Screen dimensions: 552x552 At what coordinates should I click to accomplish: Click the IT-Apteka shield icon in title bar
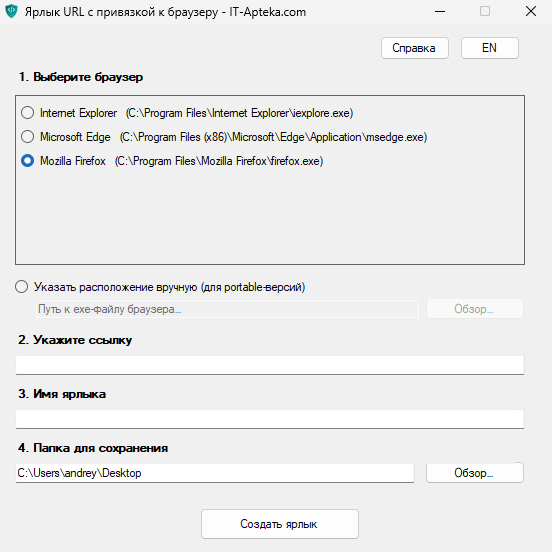[x=11, y=11]
